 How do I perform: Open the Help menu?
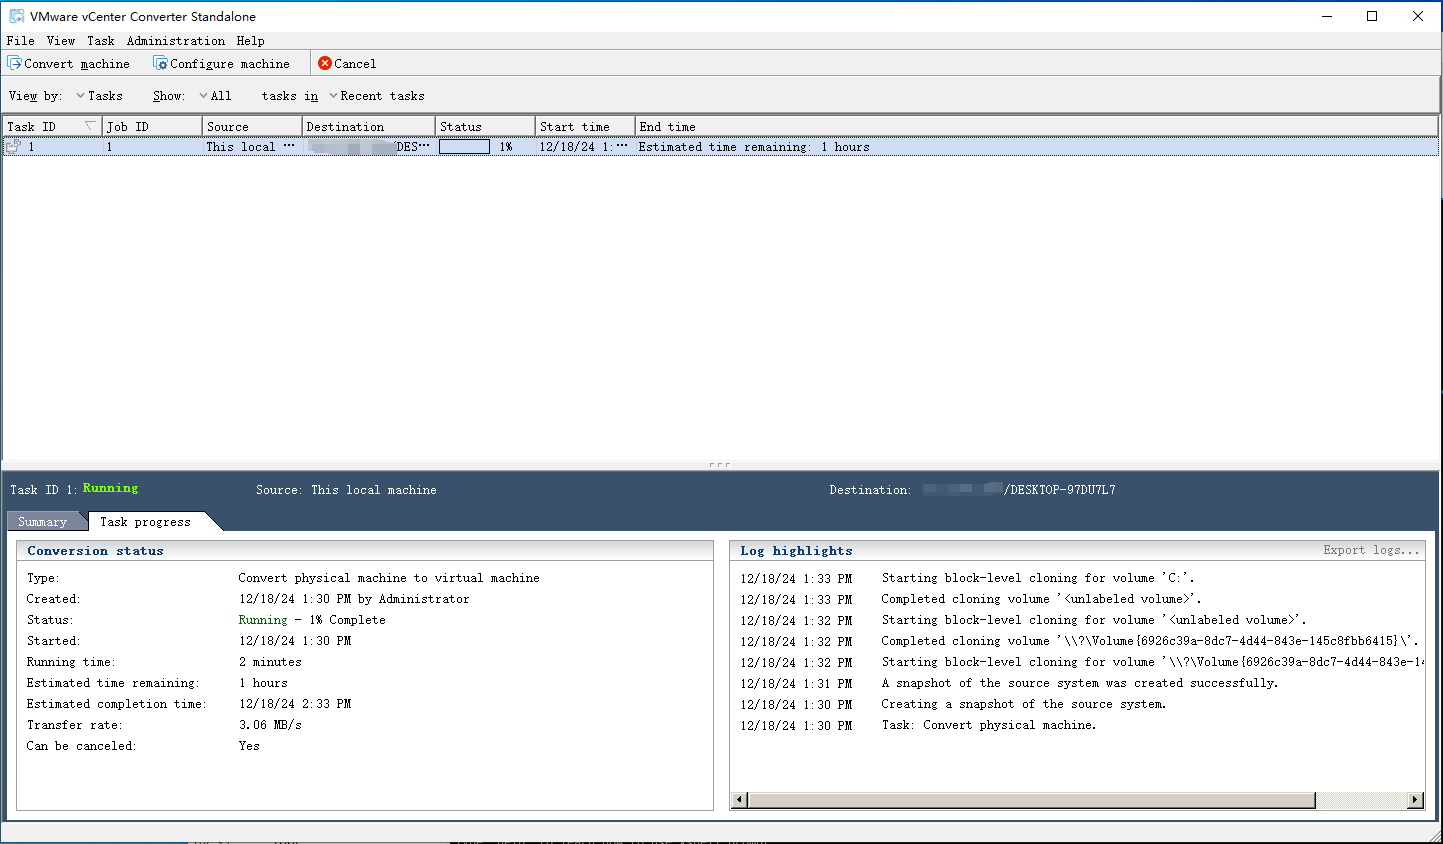tap(251, 41)
